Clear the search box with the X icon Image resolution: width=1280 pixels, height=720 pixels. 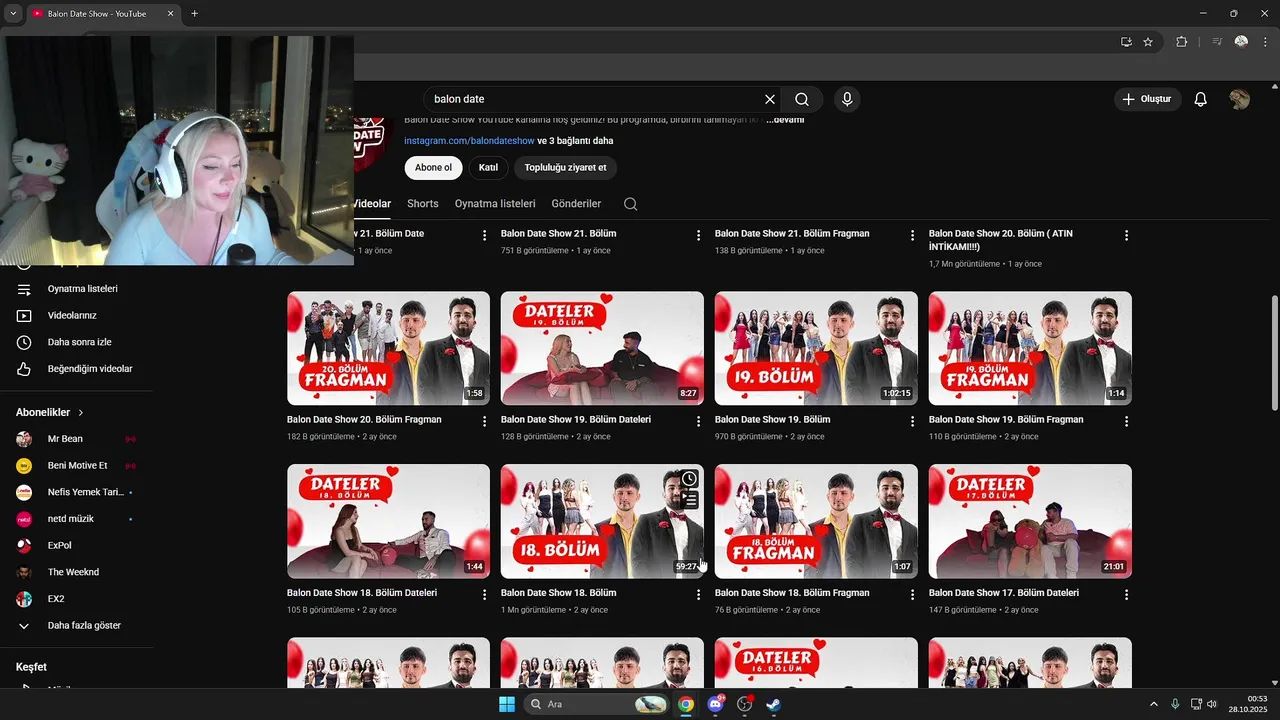click(770, 99)
